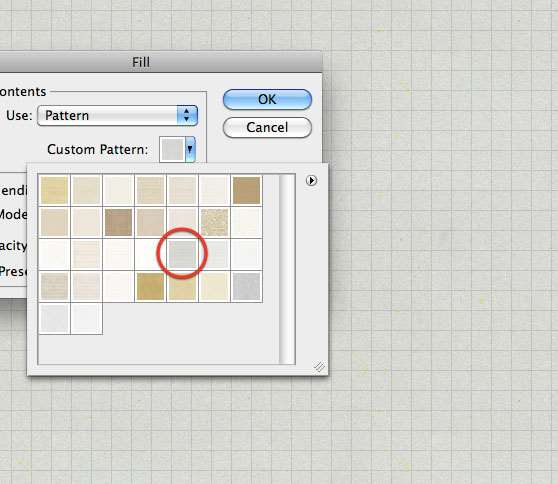Click the Custom Pattern preview thumbnail
This screenshot has height=484, width=558.
tap(172, 149)
